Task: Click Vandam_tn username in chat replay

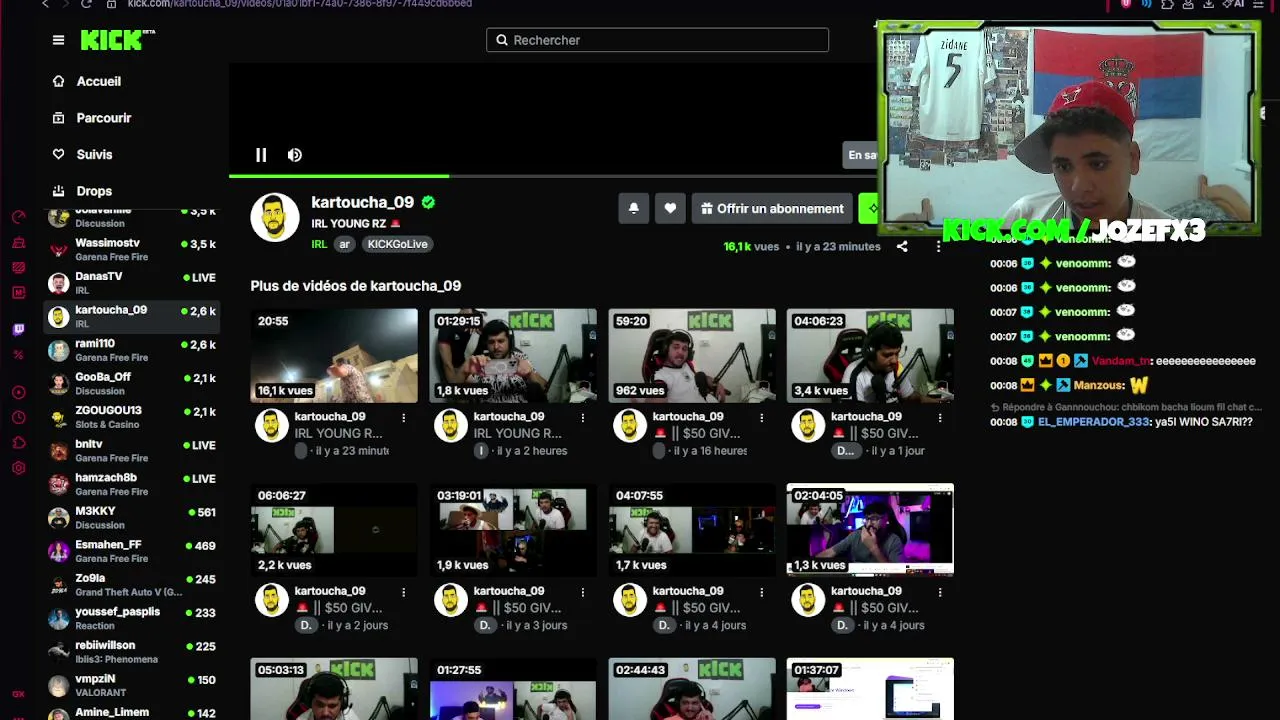Action: pyautogui.click(x=1121, y=361)
